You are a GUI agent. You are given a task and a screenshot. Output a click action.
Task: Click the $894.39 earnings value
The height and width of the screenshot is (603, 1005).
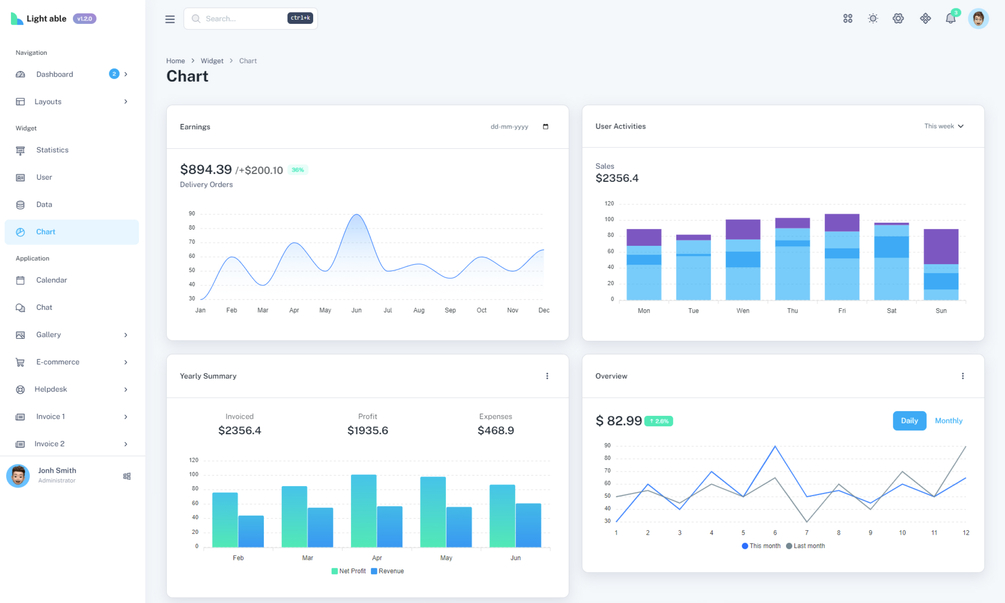click(206, 169)
